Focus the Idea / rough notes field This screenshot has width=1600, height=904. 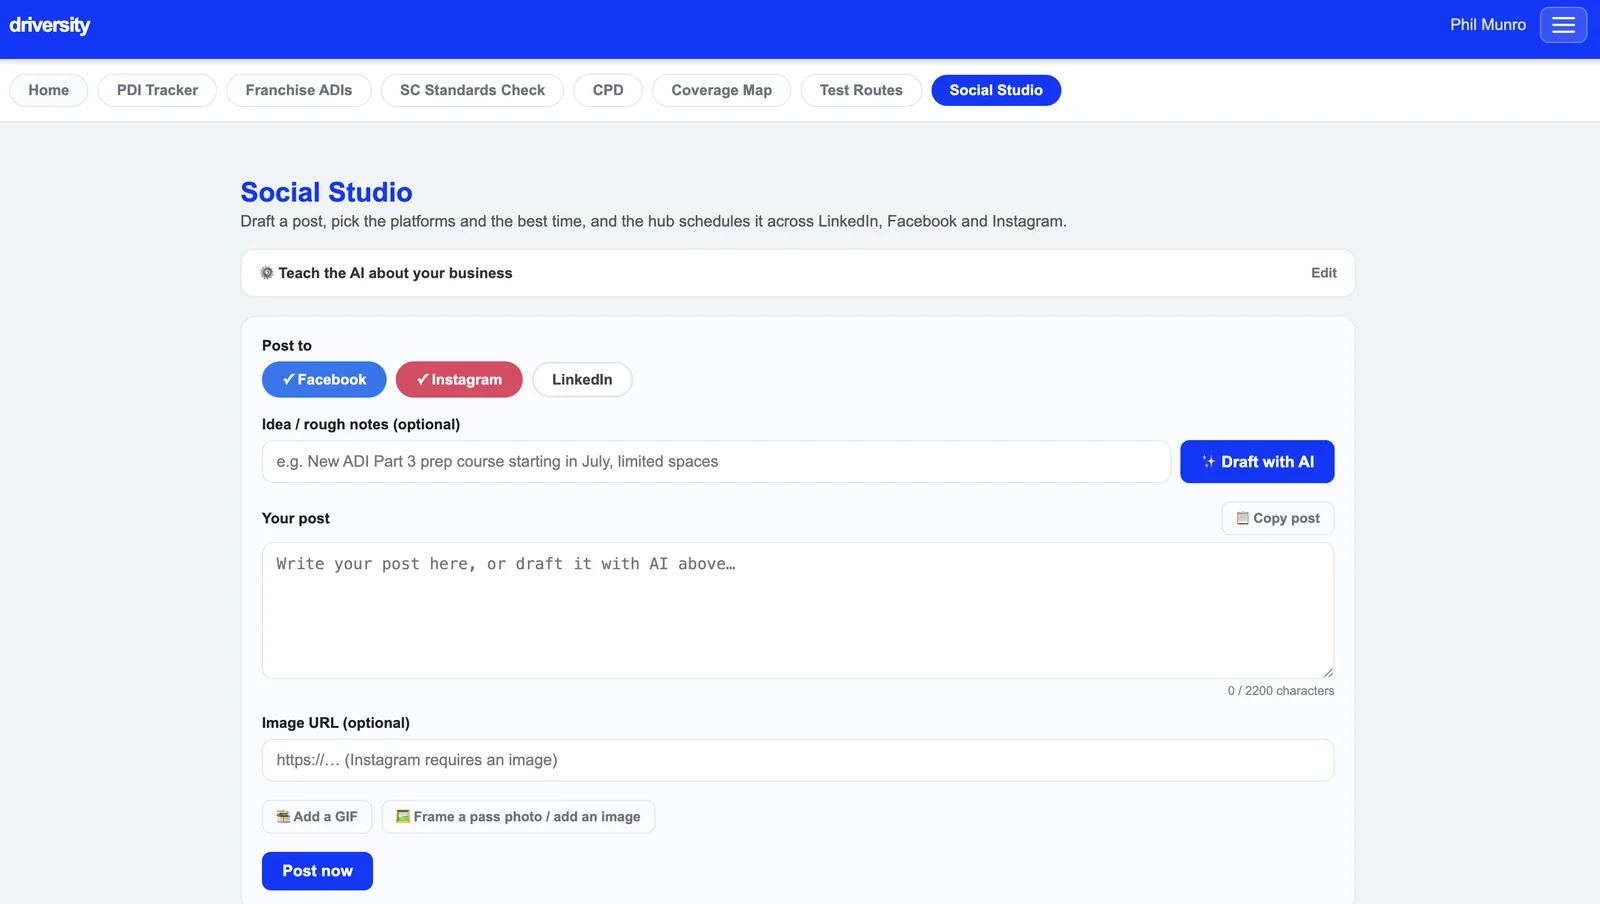(716, 462)
